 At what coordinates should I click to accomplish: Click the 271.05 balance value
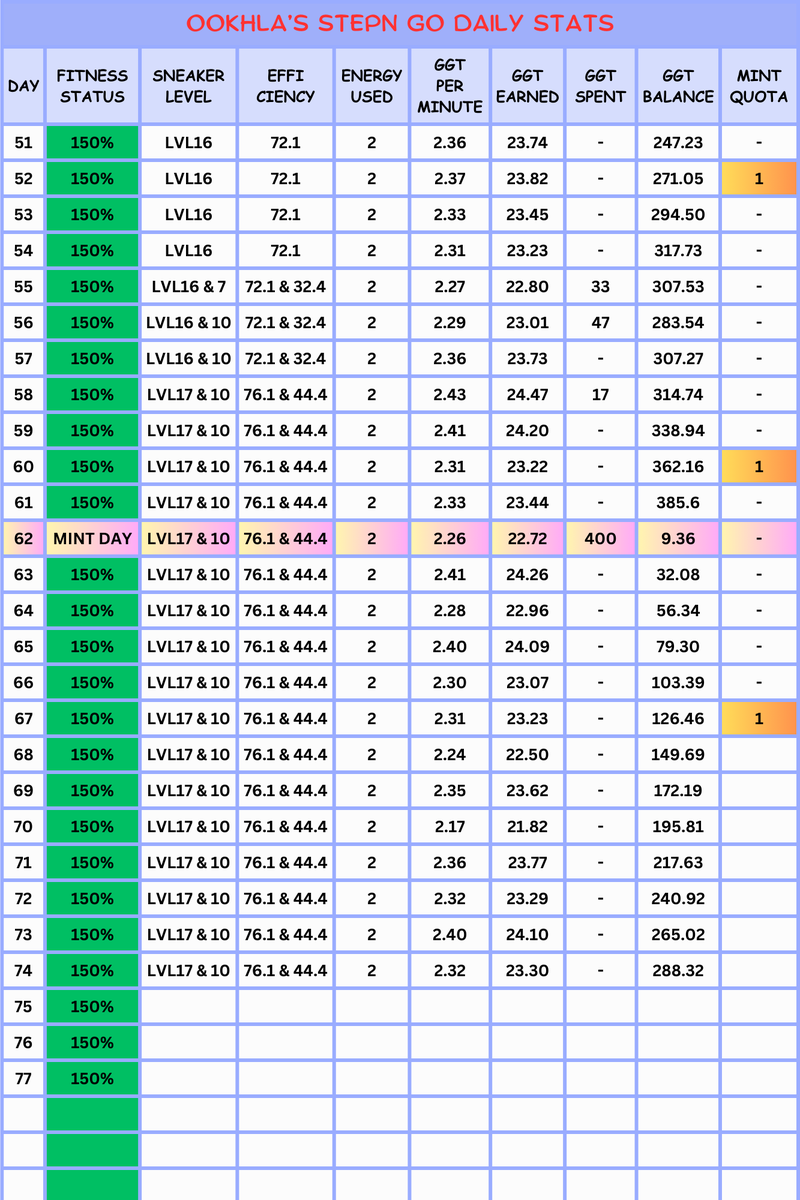678,179
